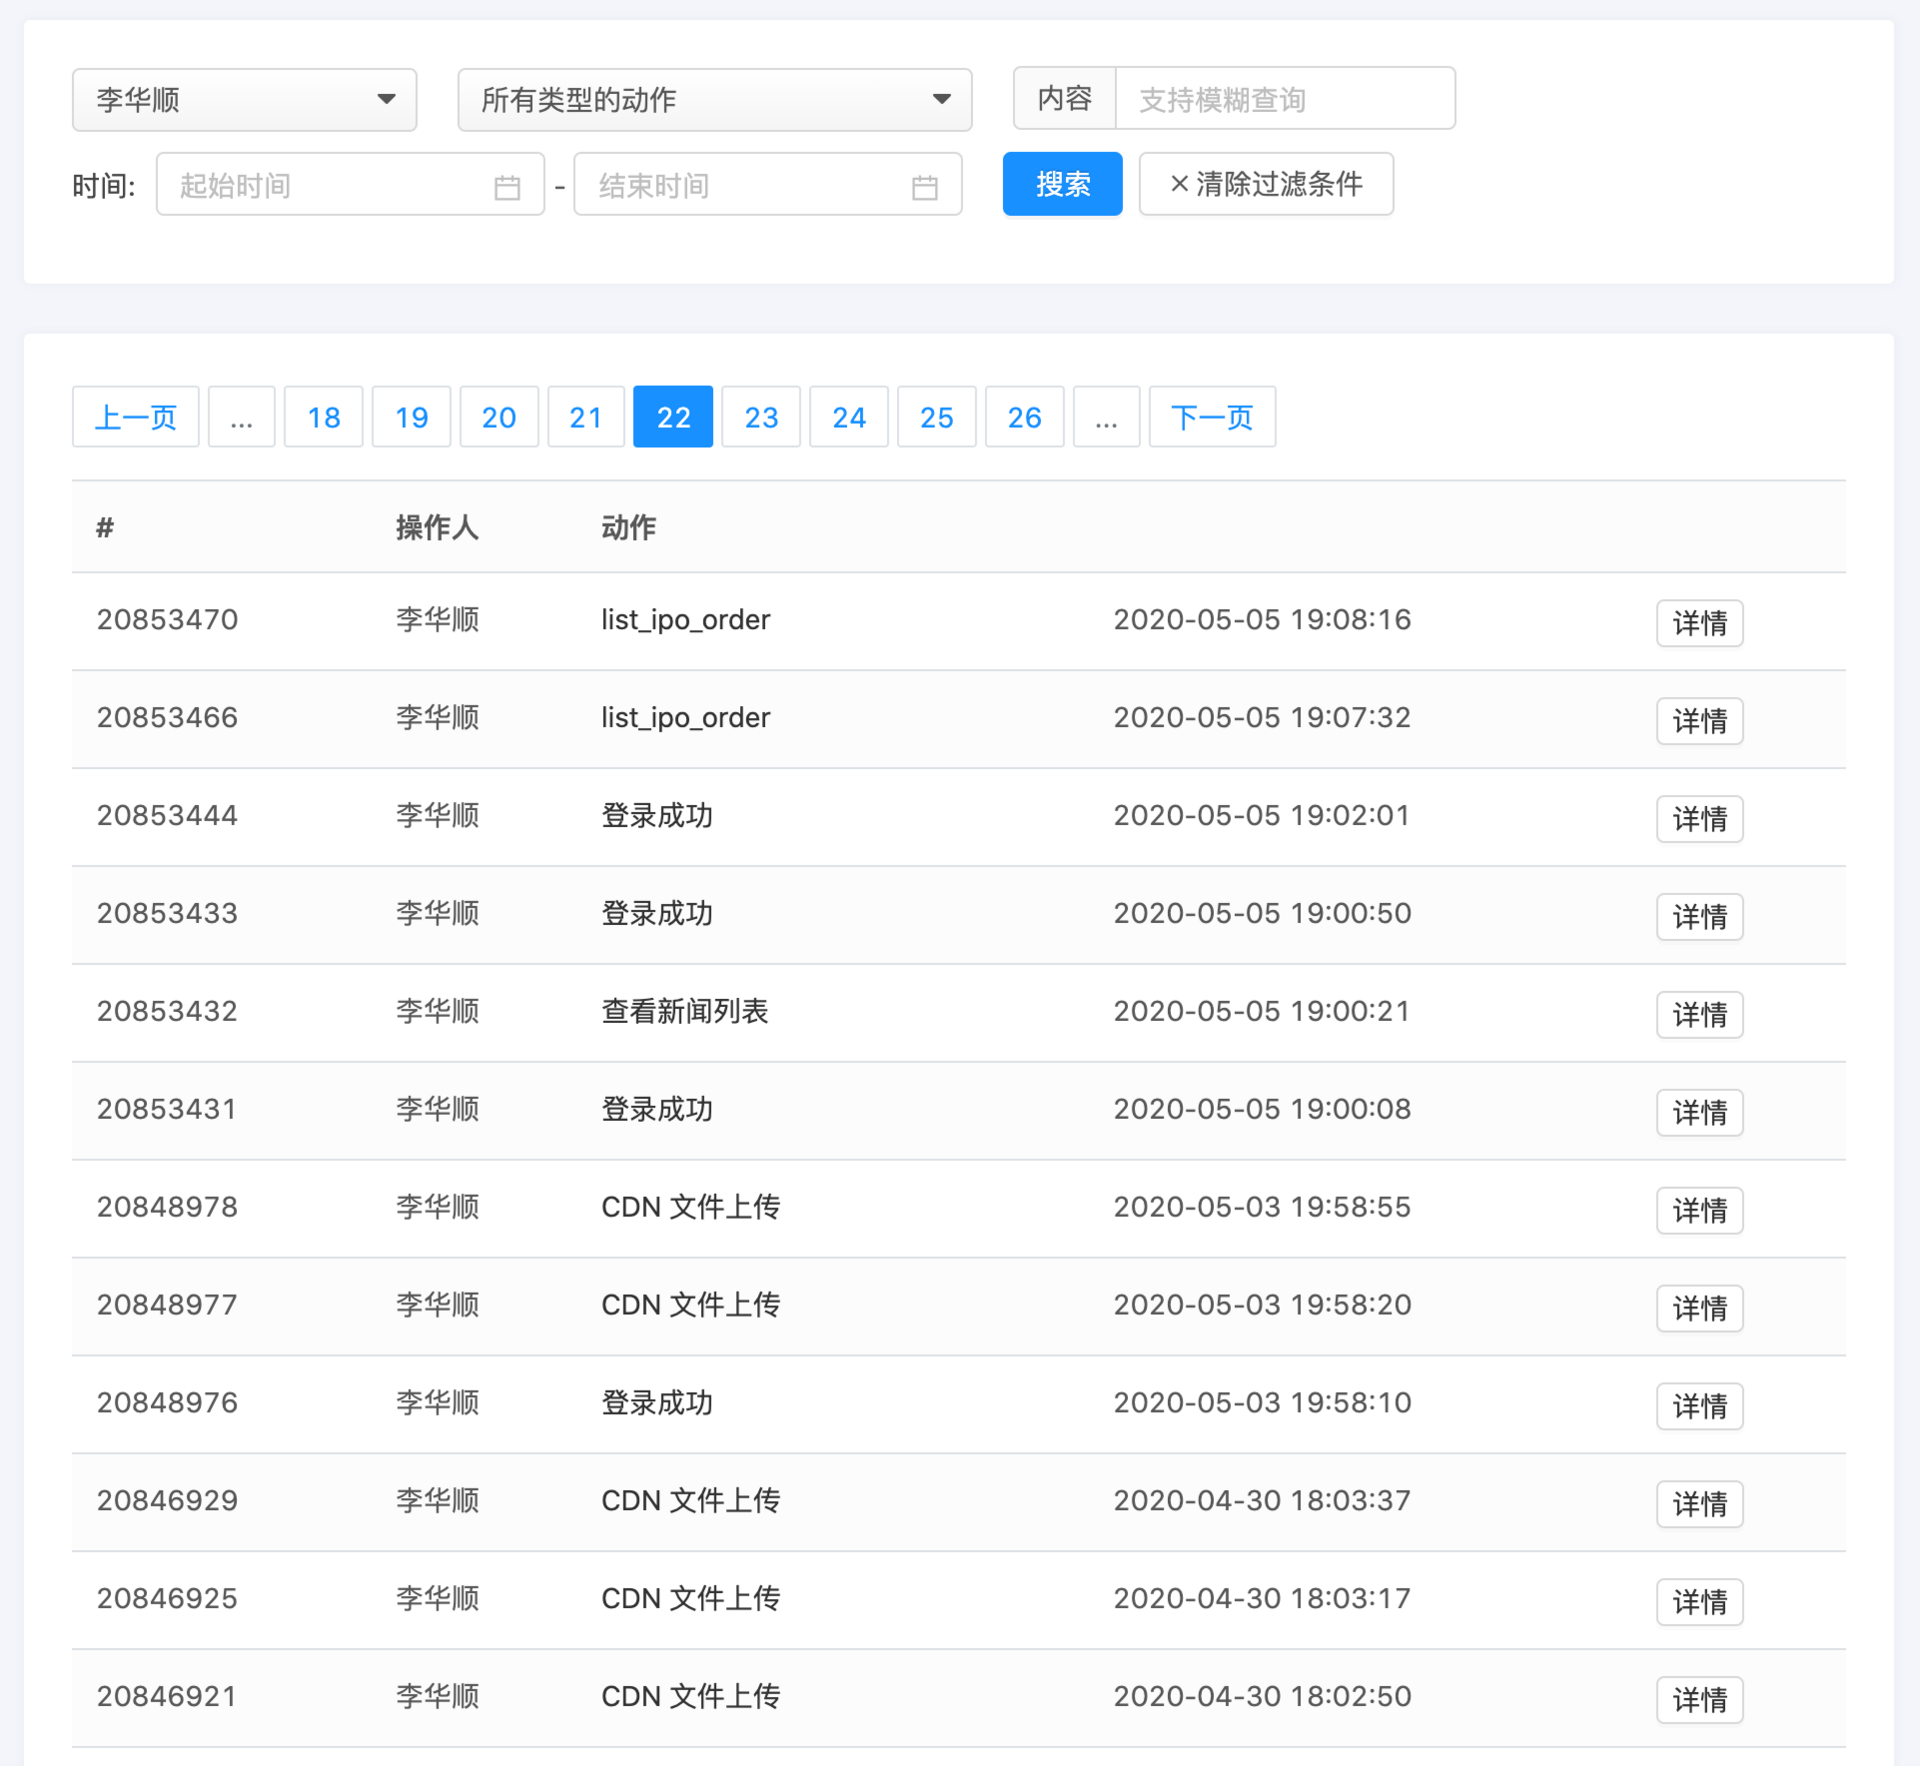Jump to page 18
This screenshot has height=1766, width=1920.
click(323, 417)
